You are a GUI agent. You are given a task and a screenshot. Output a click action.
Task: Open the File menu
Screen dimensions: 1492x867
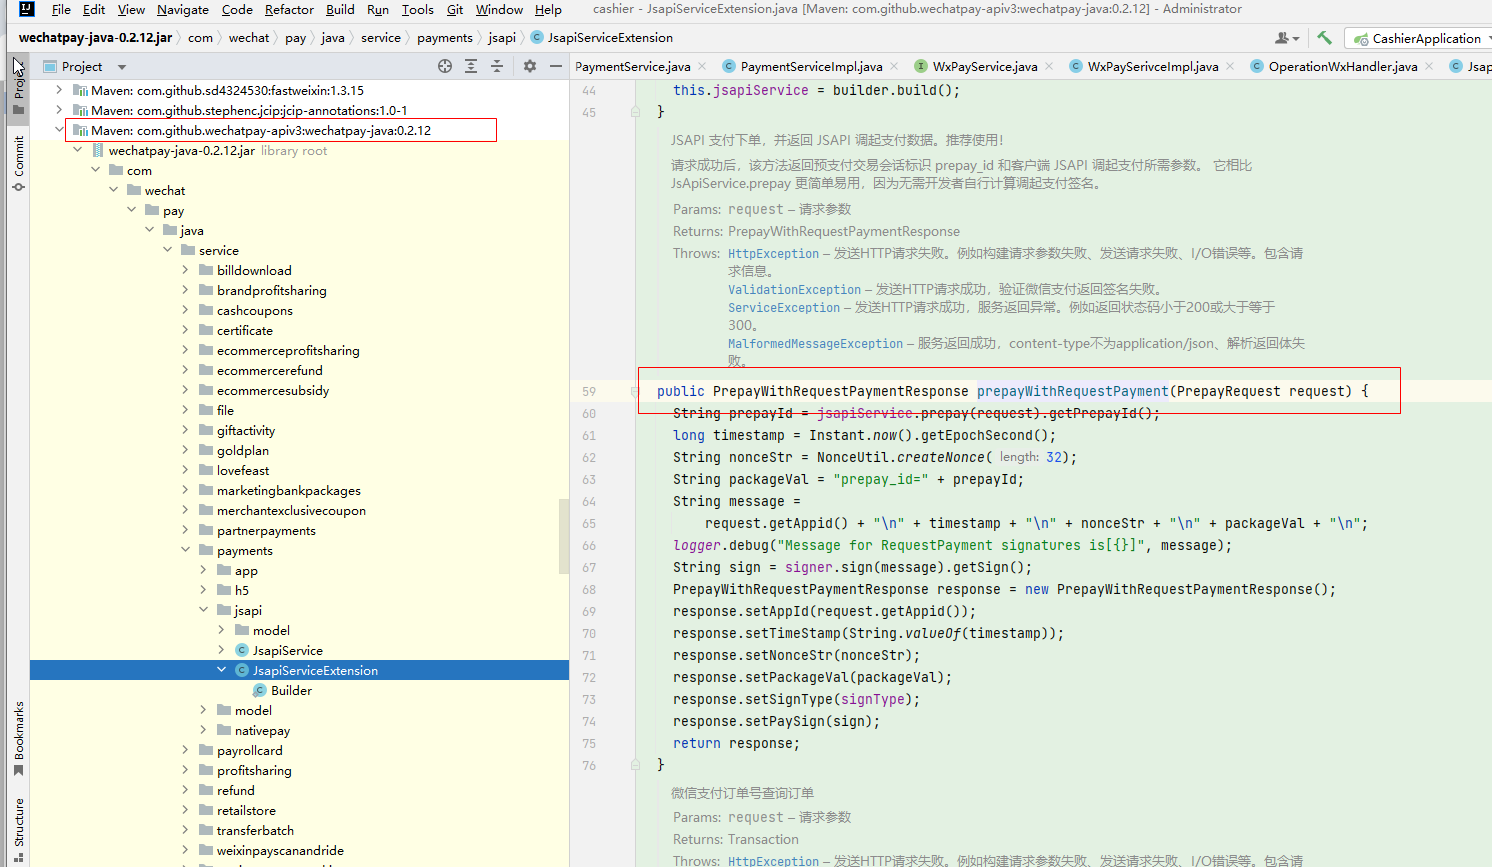pyautogui.click(x=61, y=9)
